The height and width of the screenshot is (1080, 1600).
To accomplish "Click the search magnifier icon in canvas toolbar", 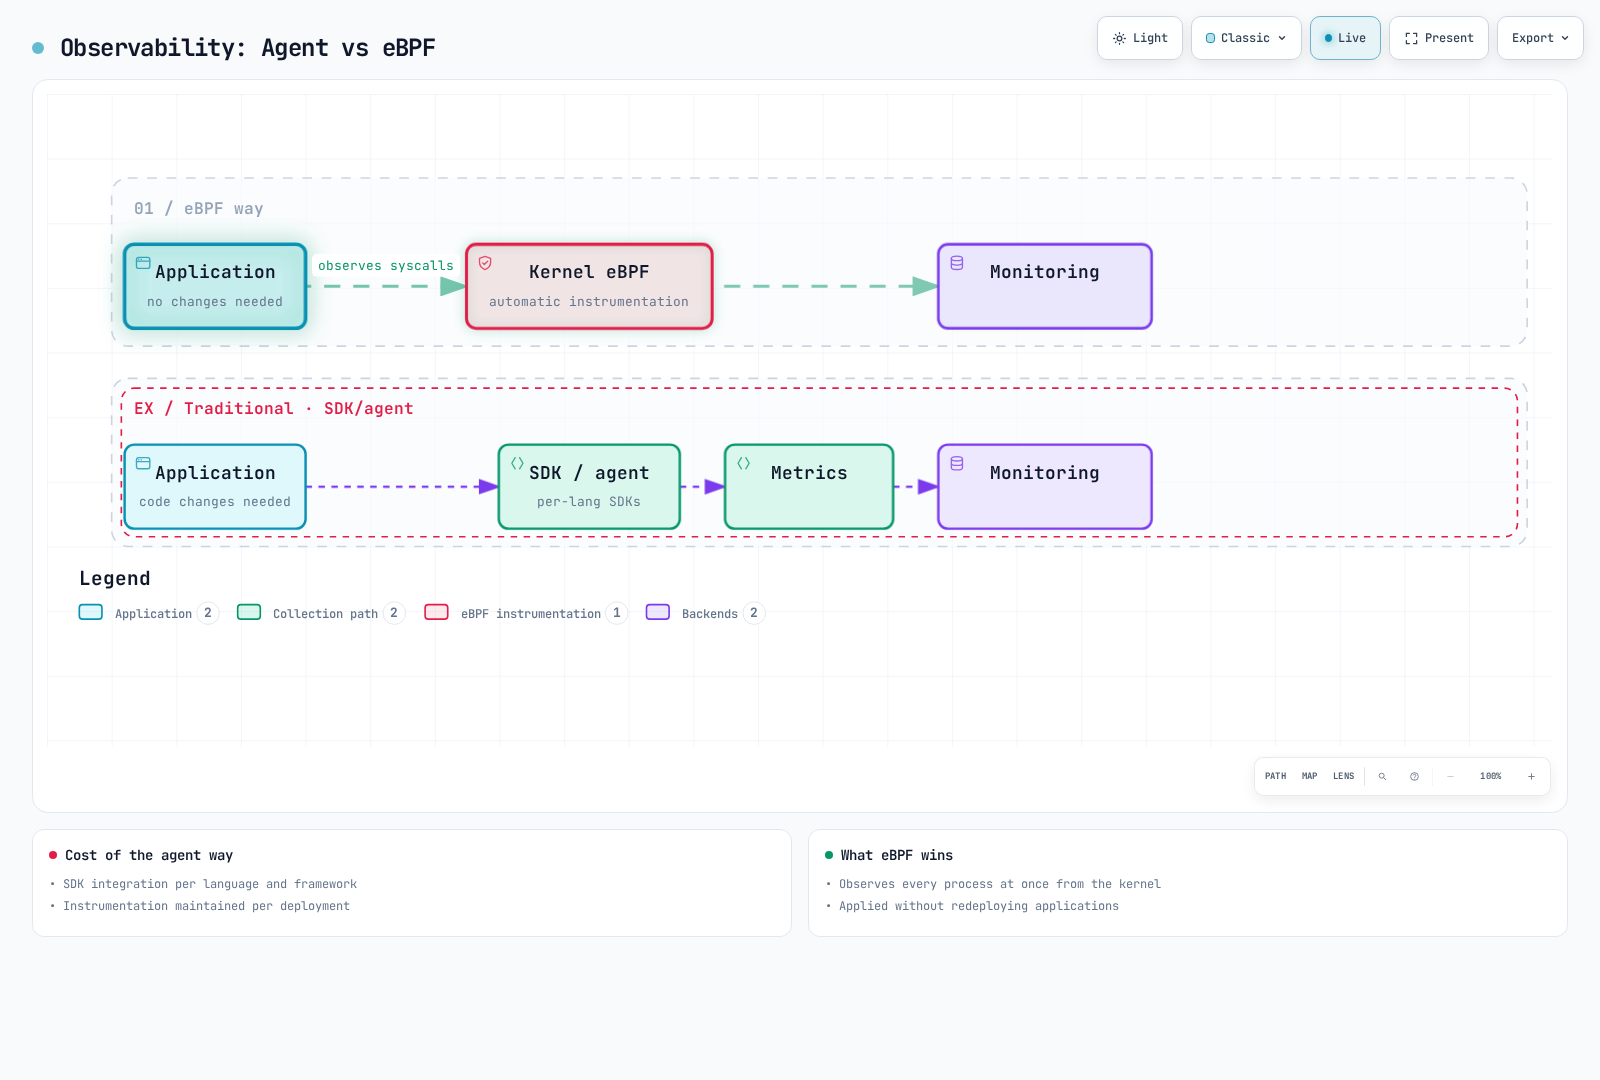I will [1382, 776].
